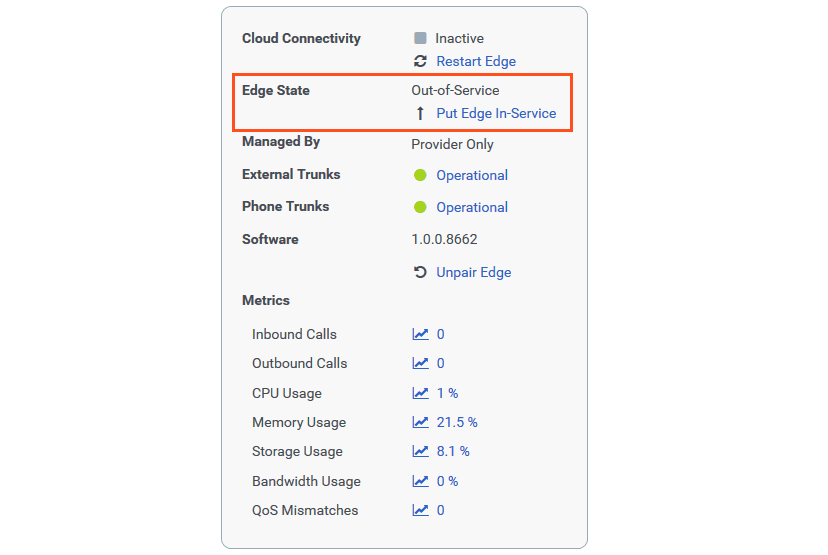Click the Unpair Edge undo icon
The width and height of the screenshot is (828, 555).
[420, 272]
